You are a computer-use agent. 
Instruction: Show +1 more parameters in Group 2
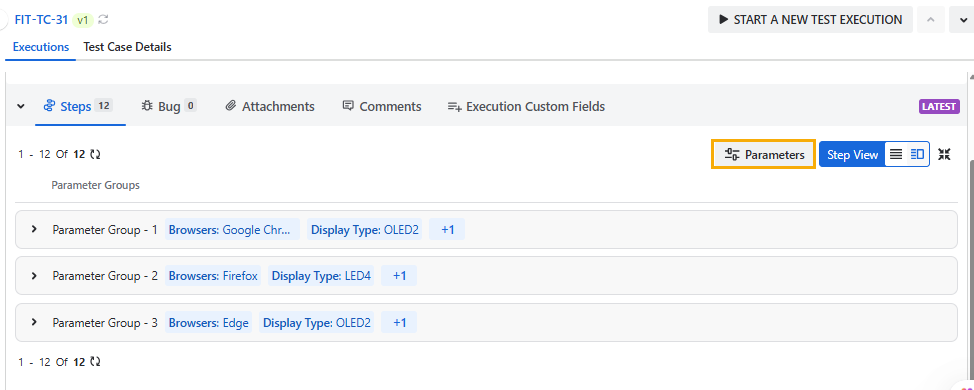tap(399, 276)
